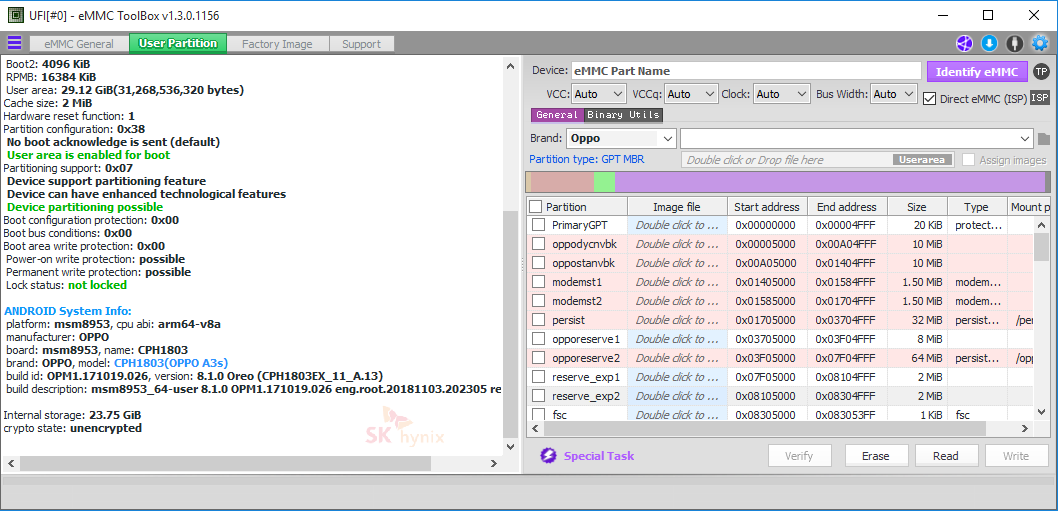
Task: Switch to the Binary Utils sub-tab
Action: pos(623,115)
